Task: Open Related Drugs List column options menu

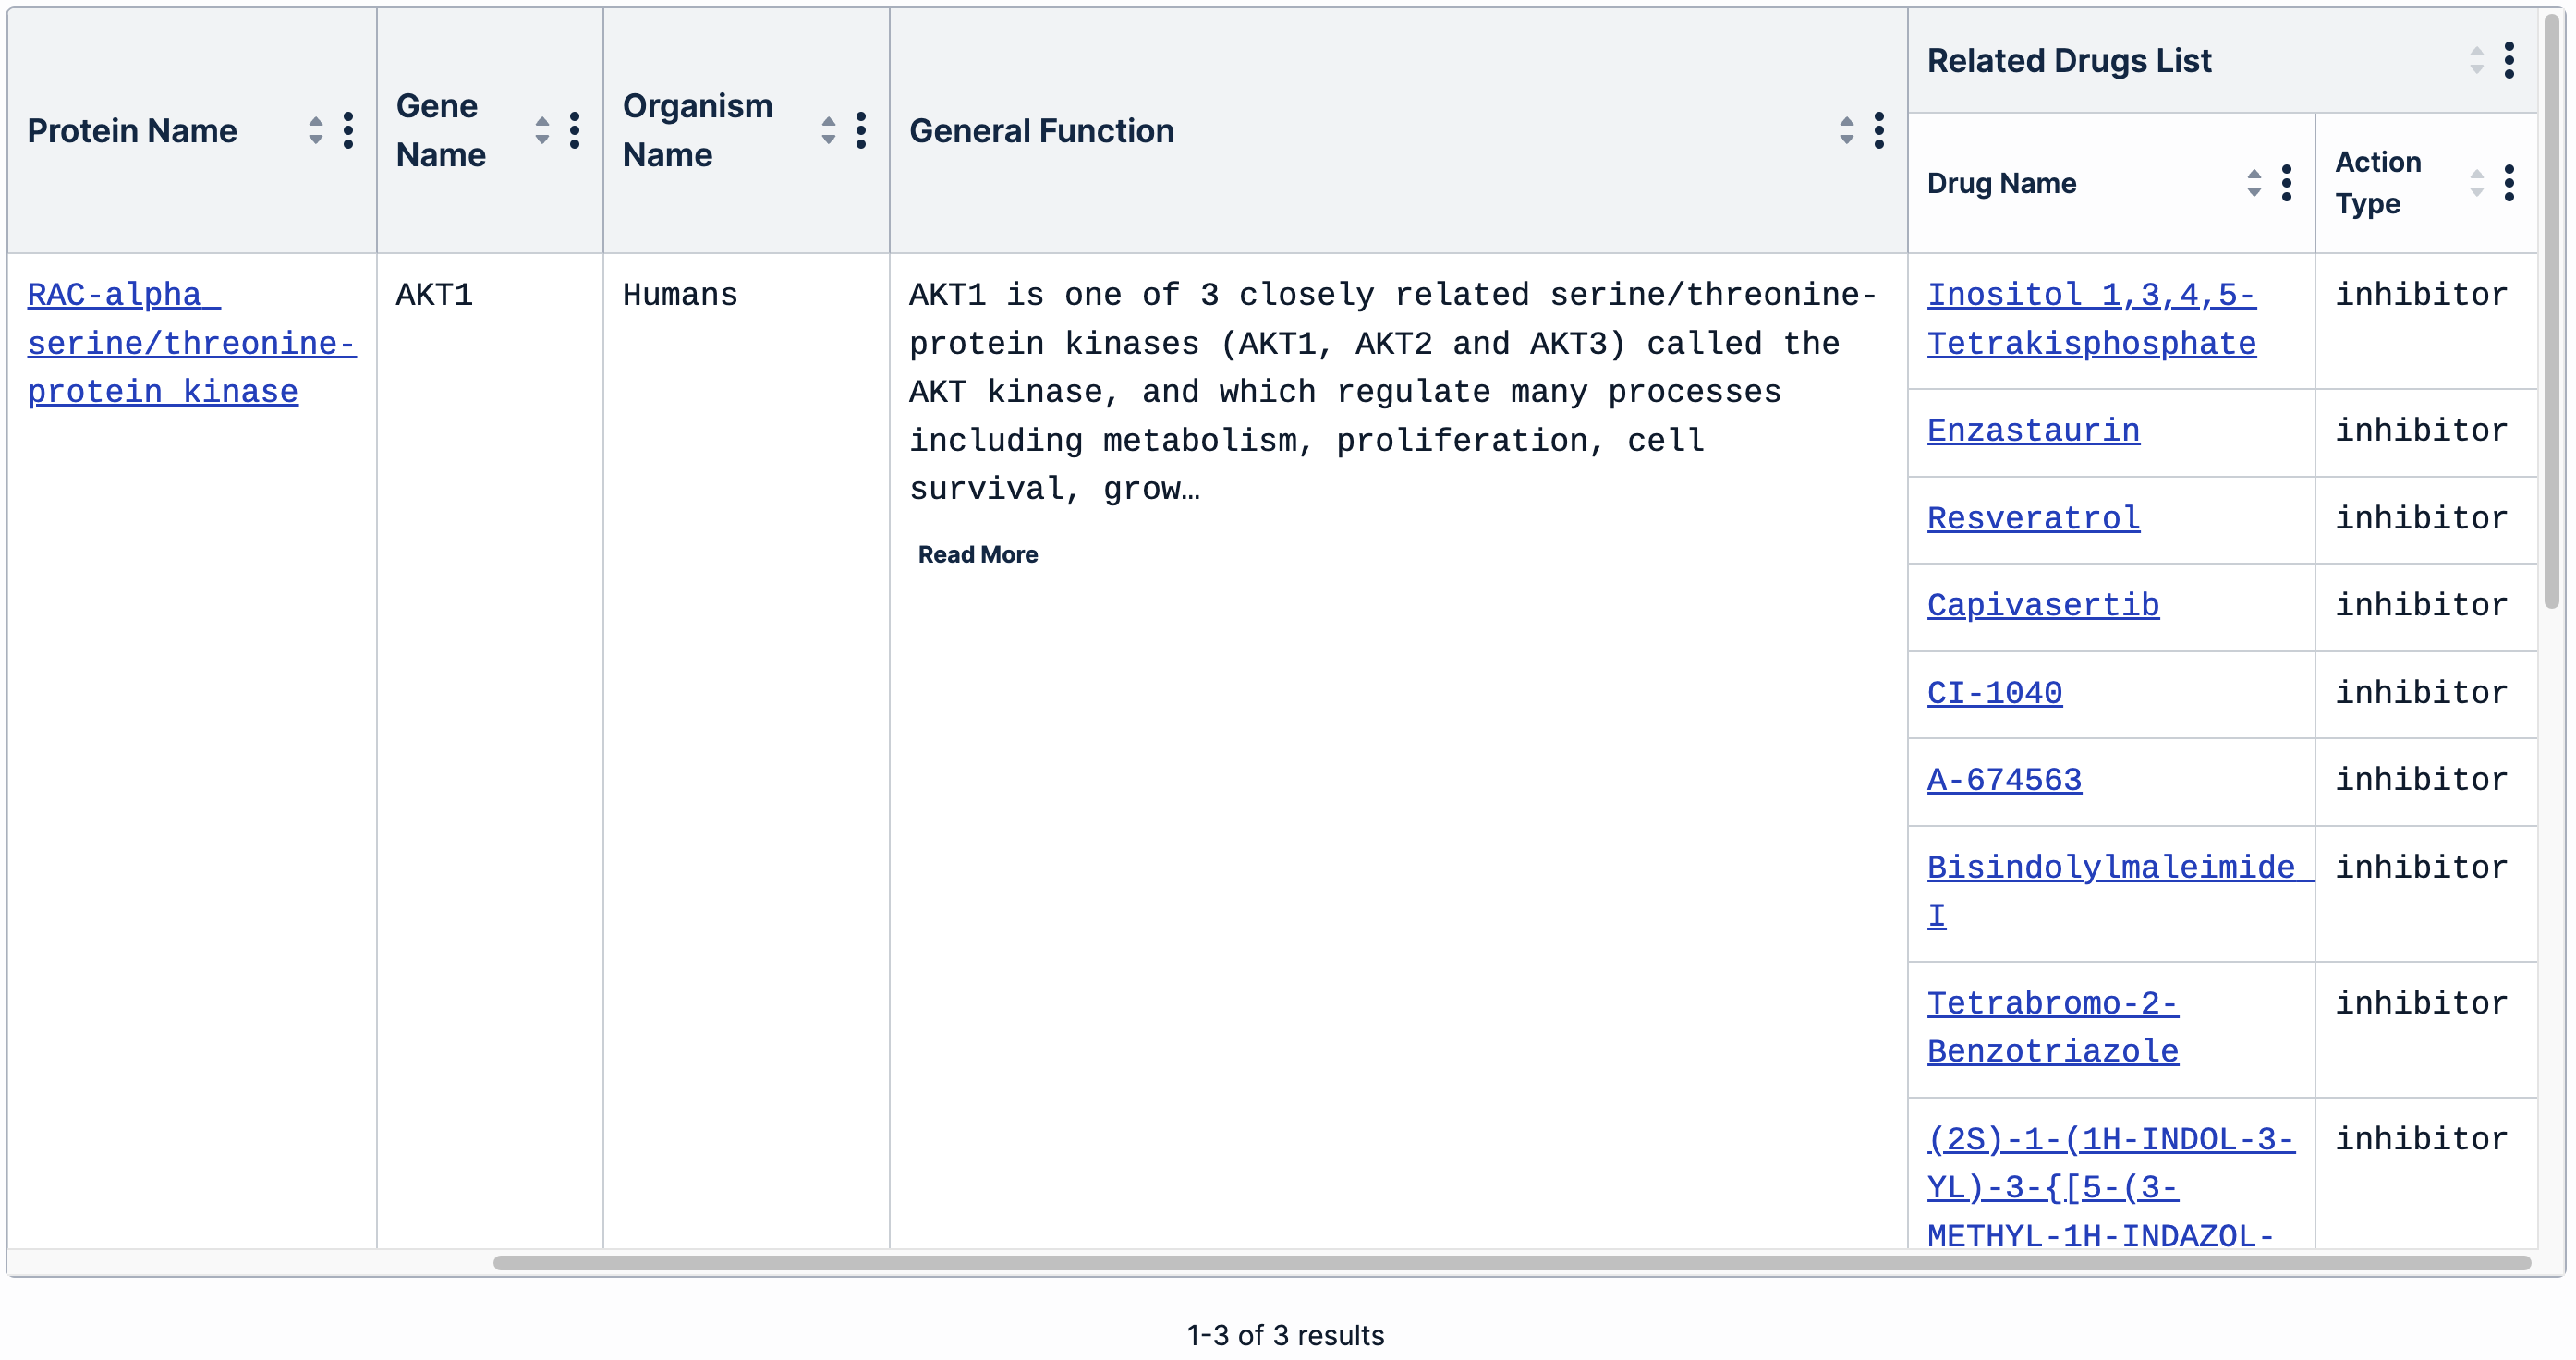Action: (2508, 61)
